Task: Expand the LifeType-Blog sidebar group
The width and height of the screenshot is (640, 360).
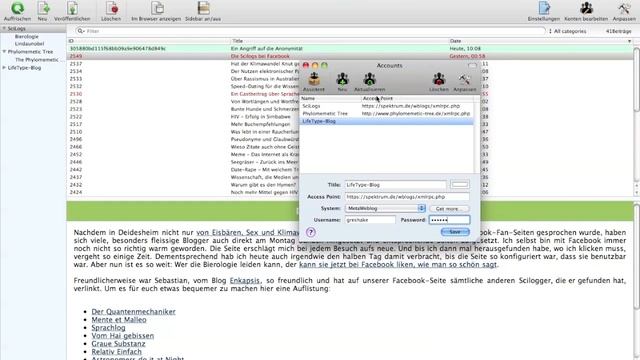Action: click(4, 68)
